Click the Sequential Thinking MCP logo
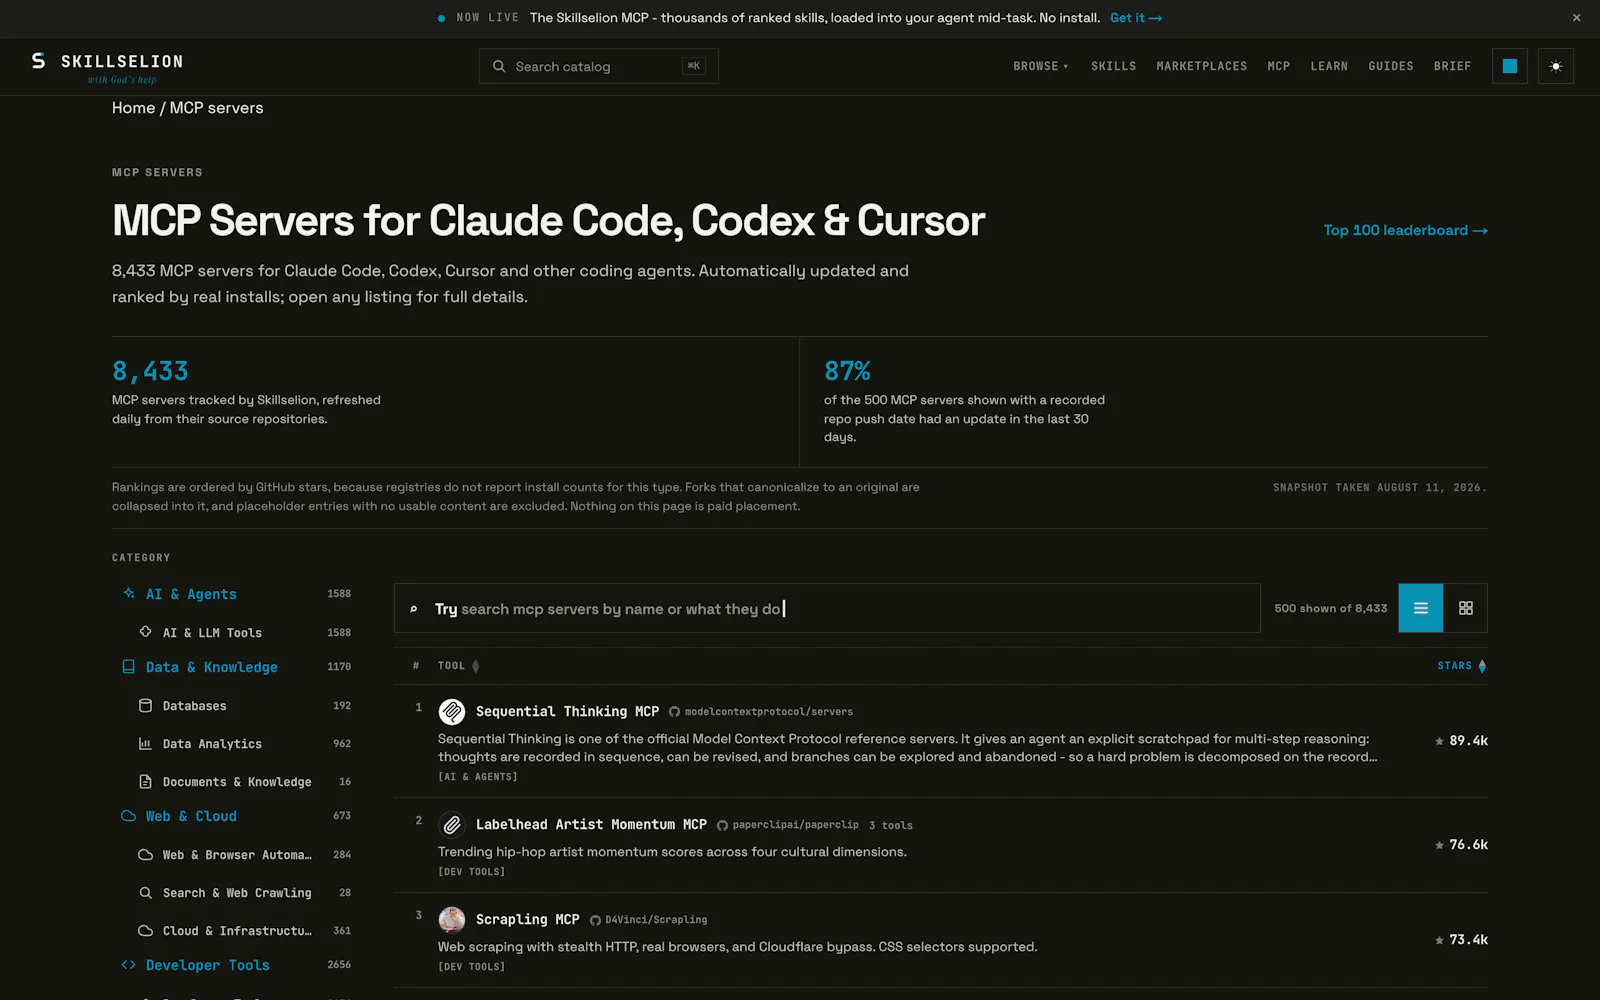 tap(452, 711)
